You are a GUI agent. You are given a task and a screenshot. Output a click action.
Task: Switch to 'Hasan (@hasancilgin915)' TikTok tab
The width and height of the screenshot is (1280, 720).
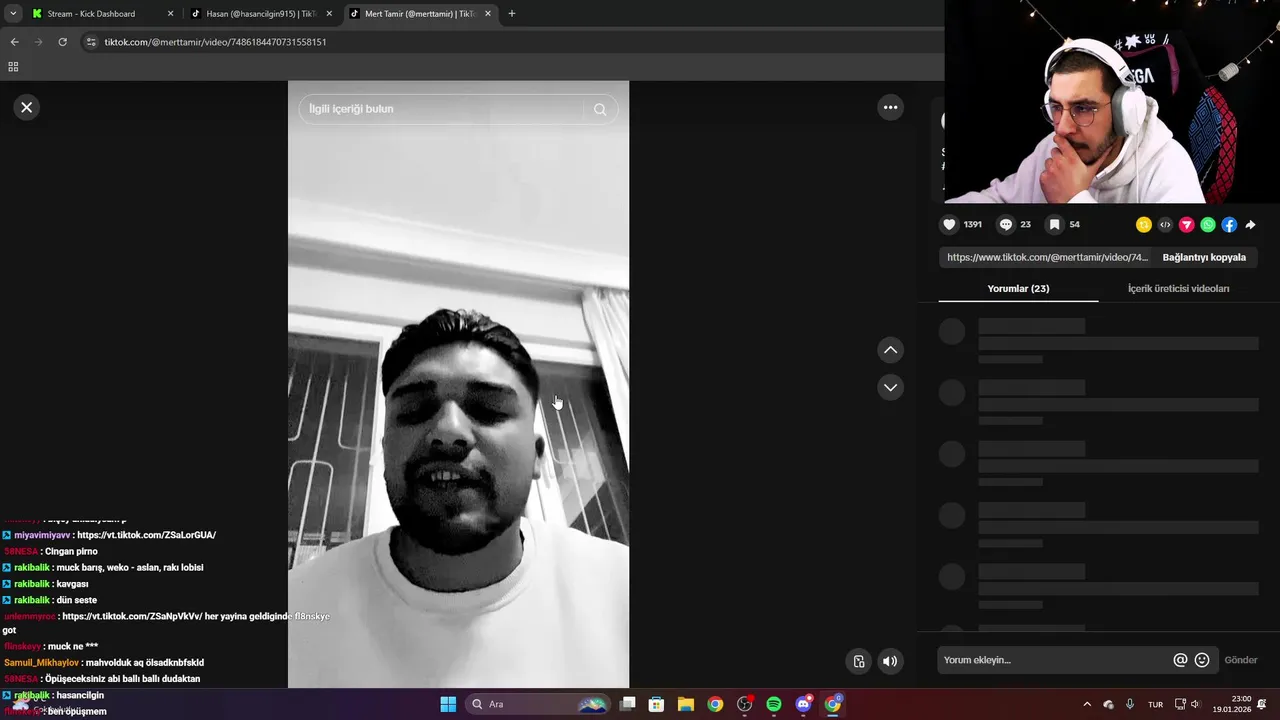(x=258, y=14)
